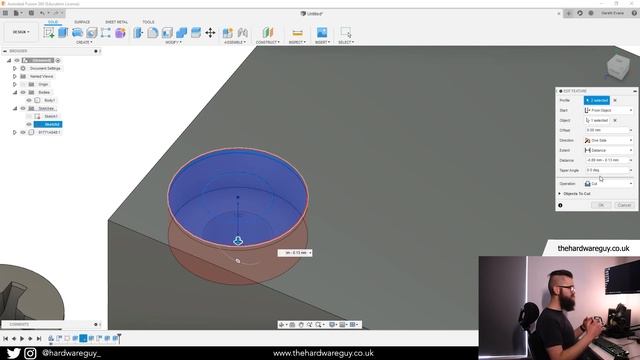The image size is (640, 360).
Task: Select the Revolve tool icon
Action: click(77, 33)
